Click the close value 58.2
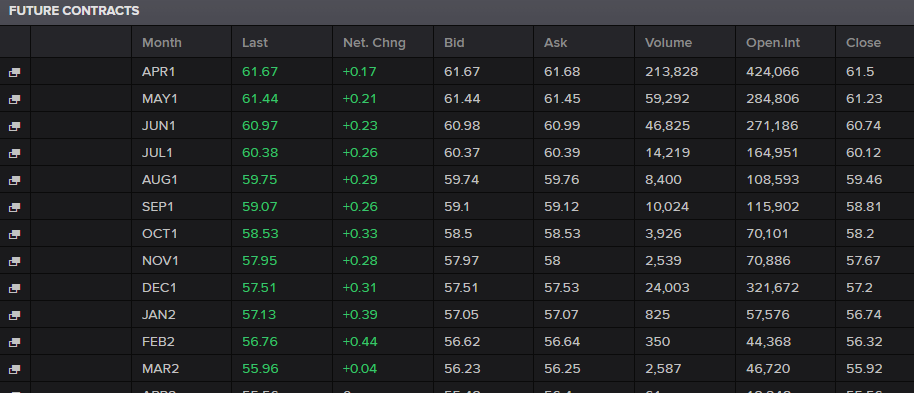Viewport: 914px width, 393px height. tap(860, 233)
